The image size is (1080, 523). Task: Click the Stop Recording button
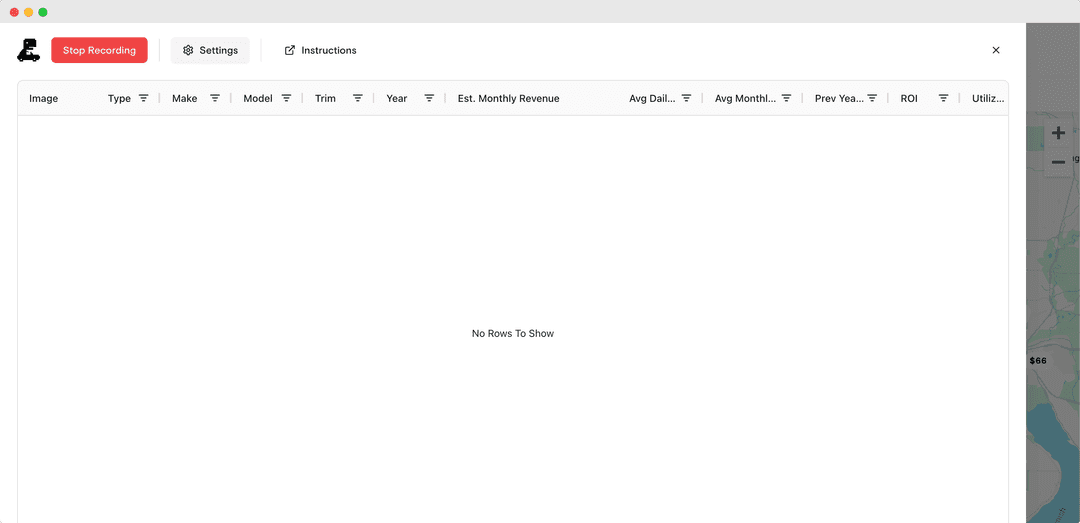pos(99,50)
